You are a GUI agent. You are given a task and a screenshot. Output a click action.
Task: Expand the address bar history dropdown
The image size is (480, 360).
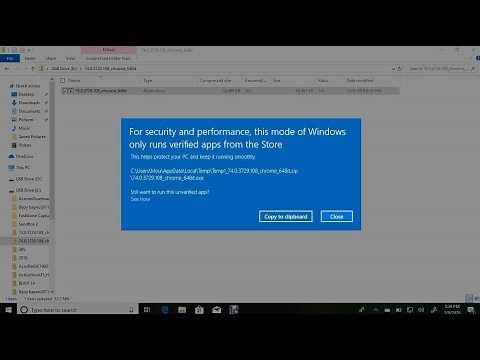pos(394,69)
